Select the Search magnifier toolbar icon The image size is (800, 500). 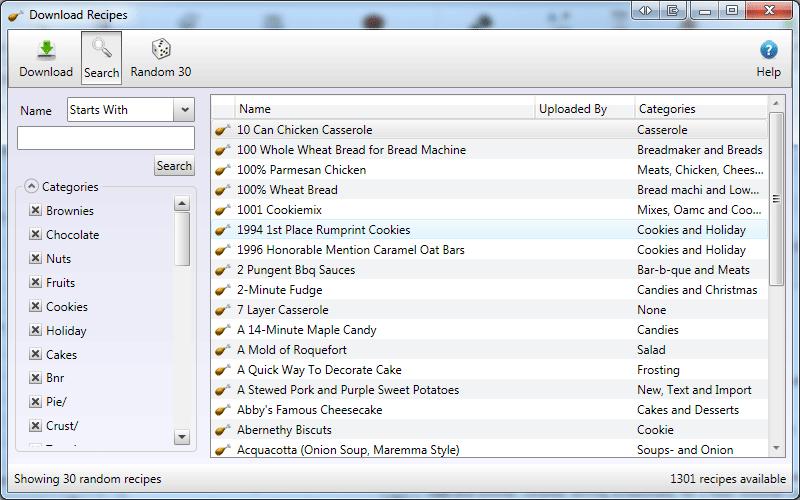pos(102,48)
